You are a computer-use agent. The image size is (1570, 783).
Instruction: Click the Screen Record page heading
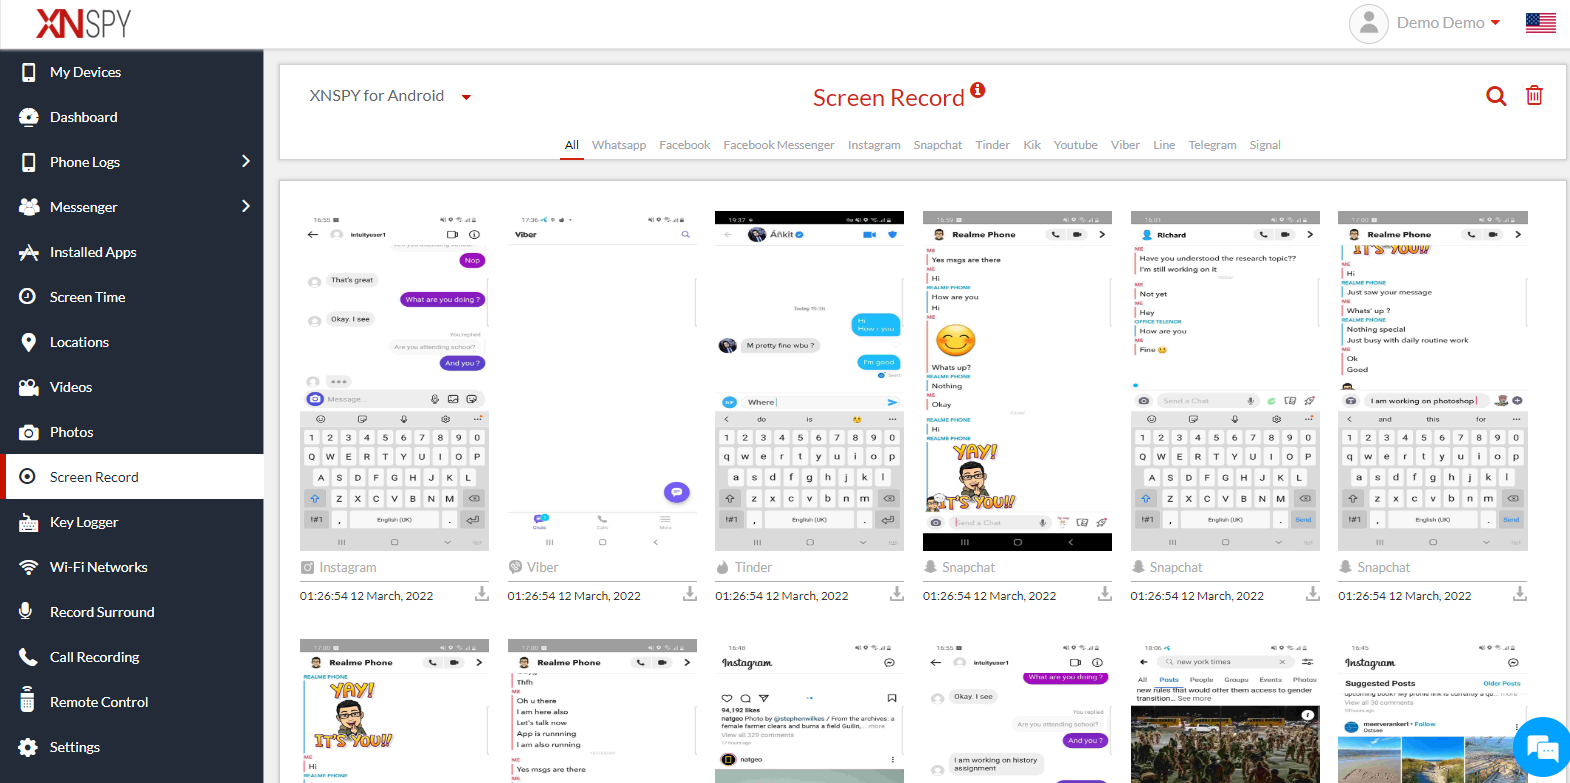pos(888,98)
